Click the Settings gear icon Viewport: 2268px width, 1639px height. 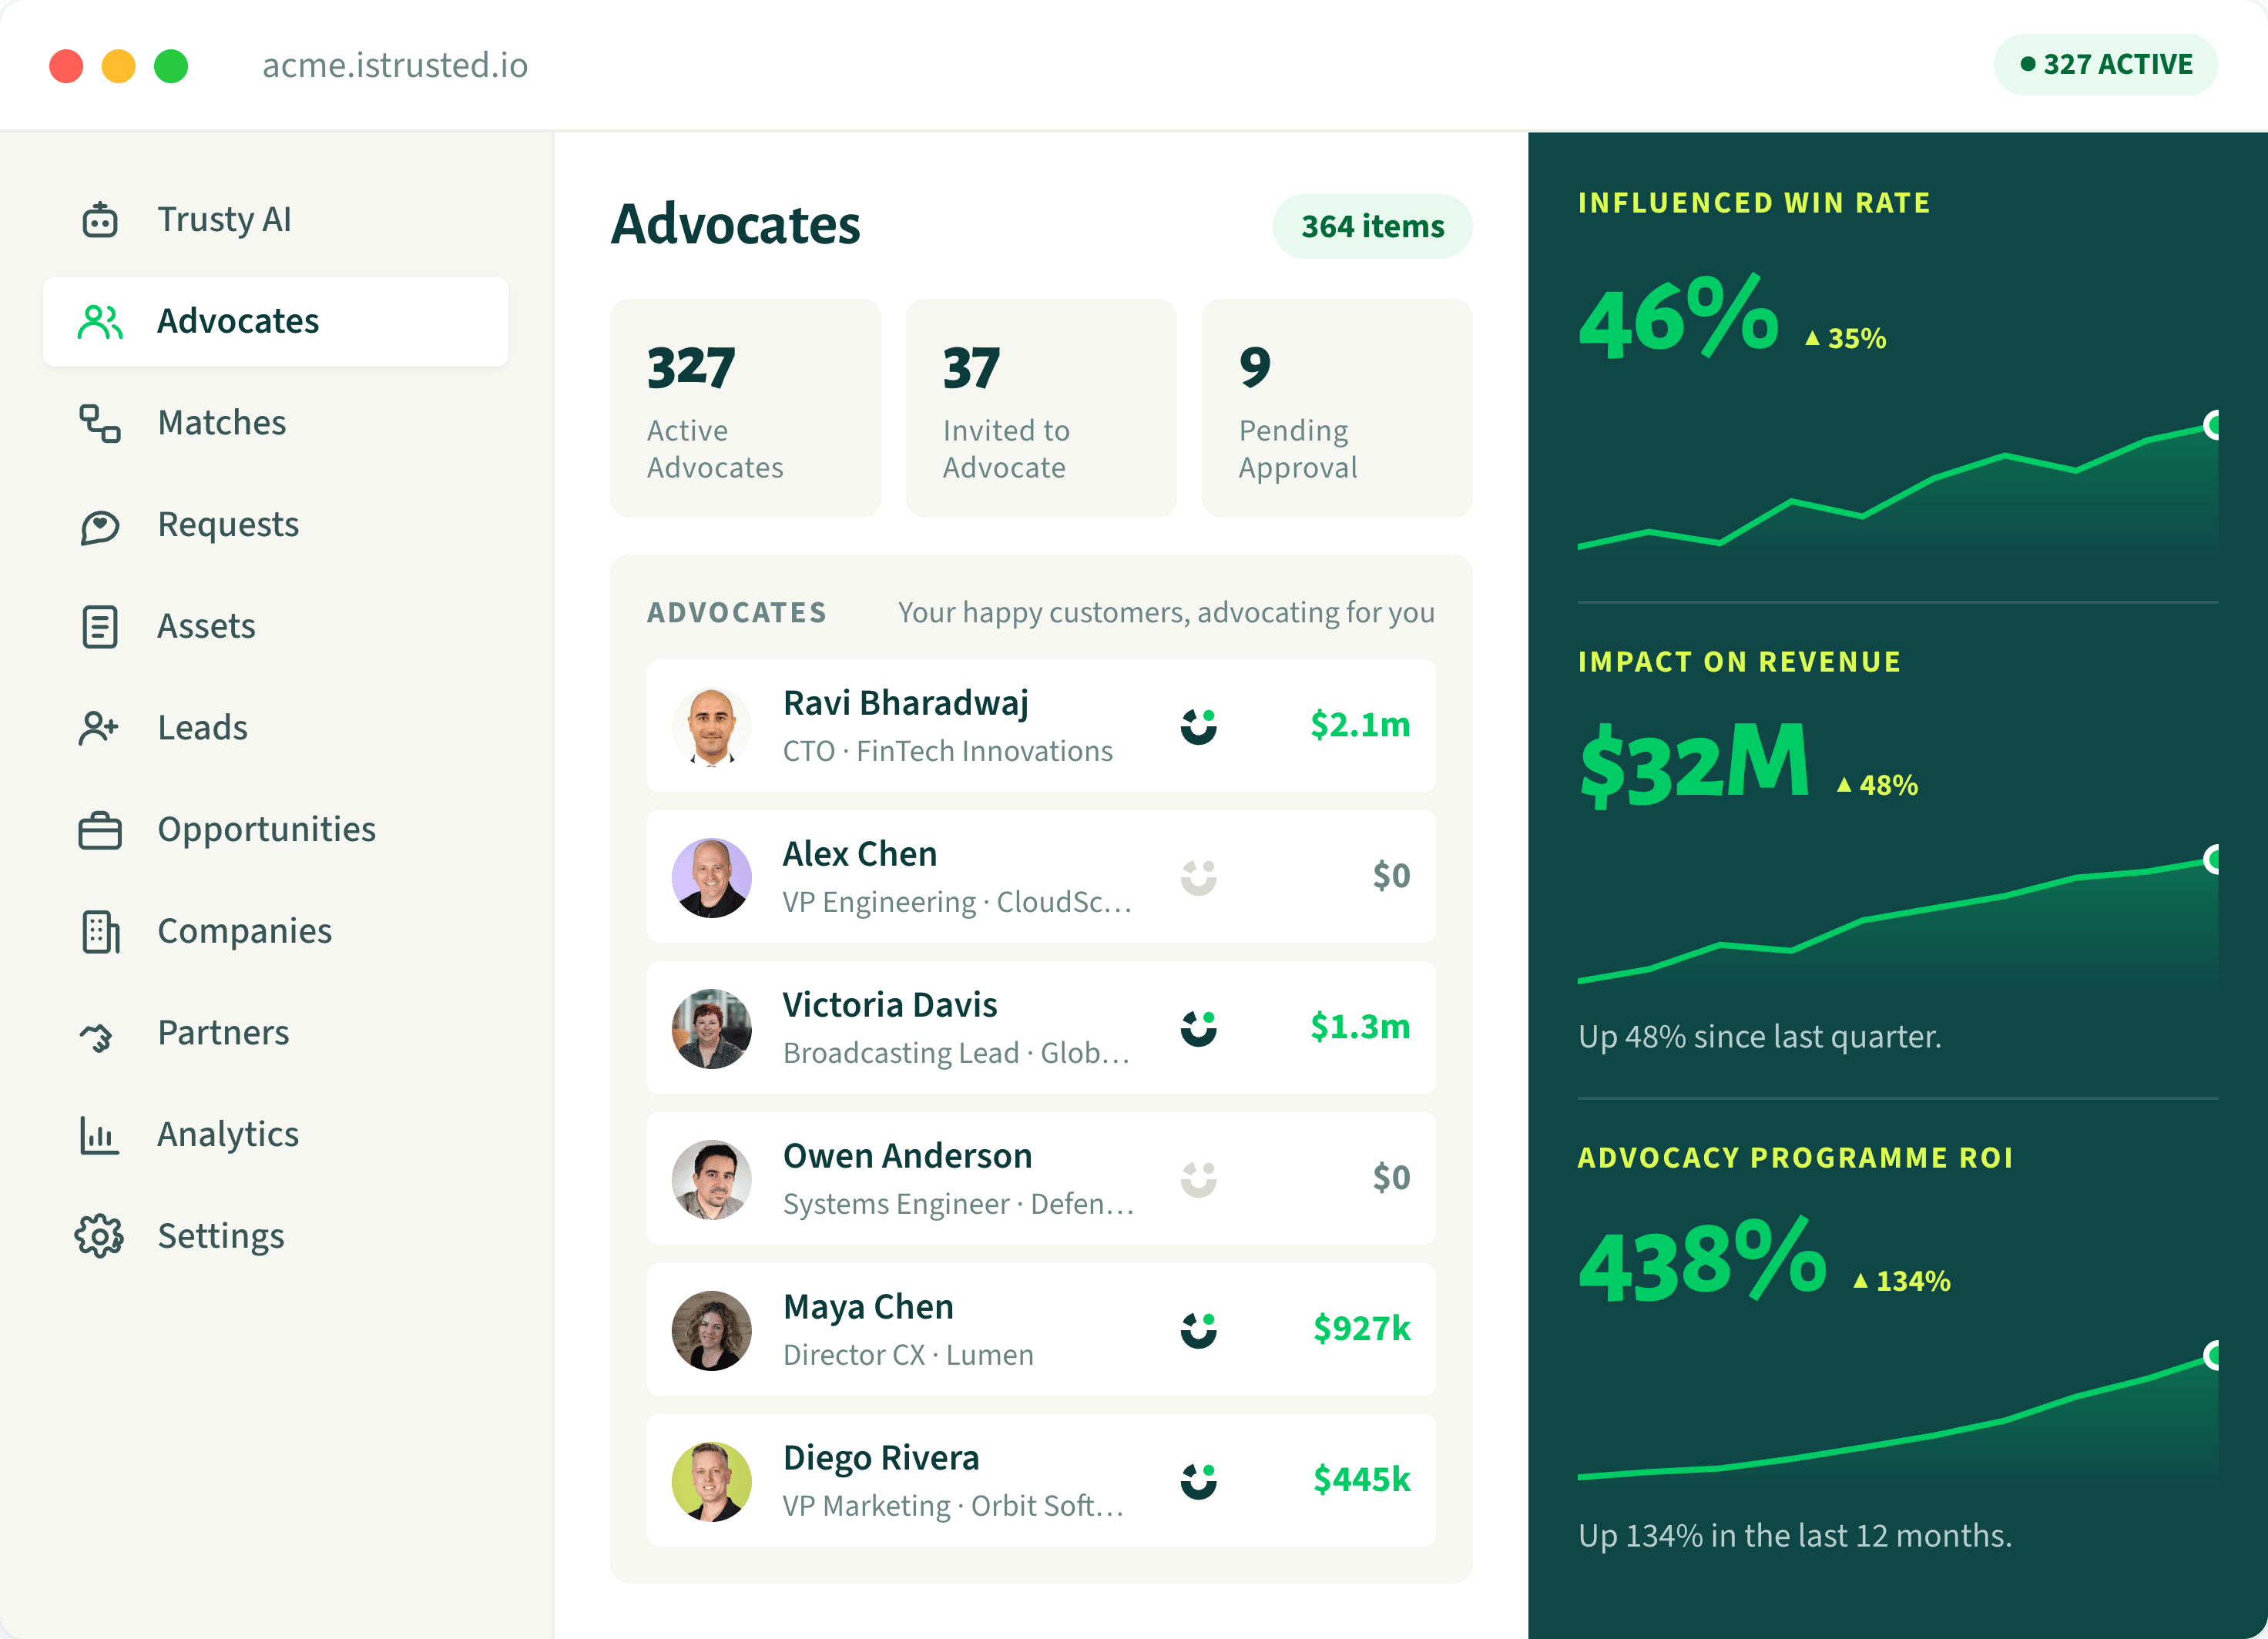point(99,1236)
